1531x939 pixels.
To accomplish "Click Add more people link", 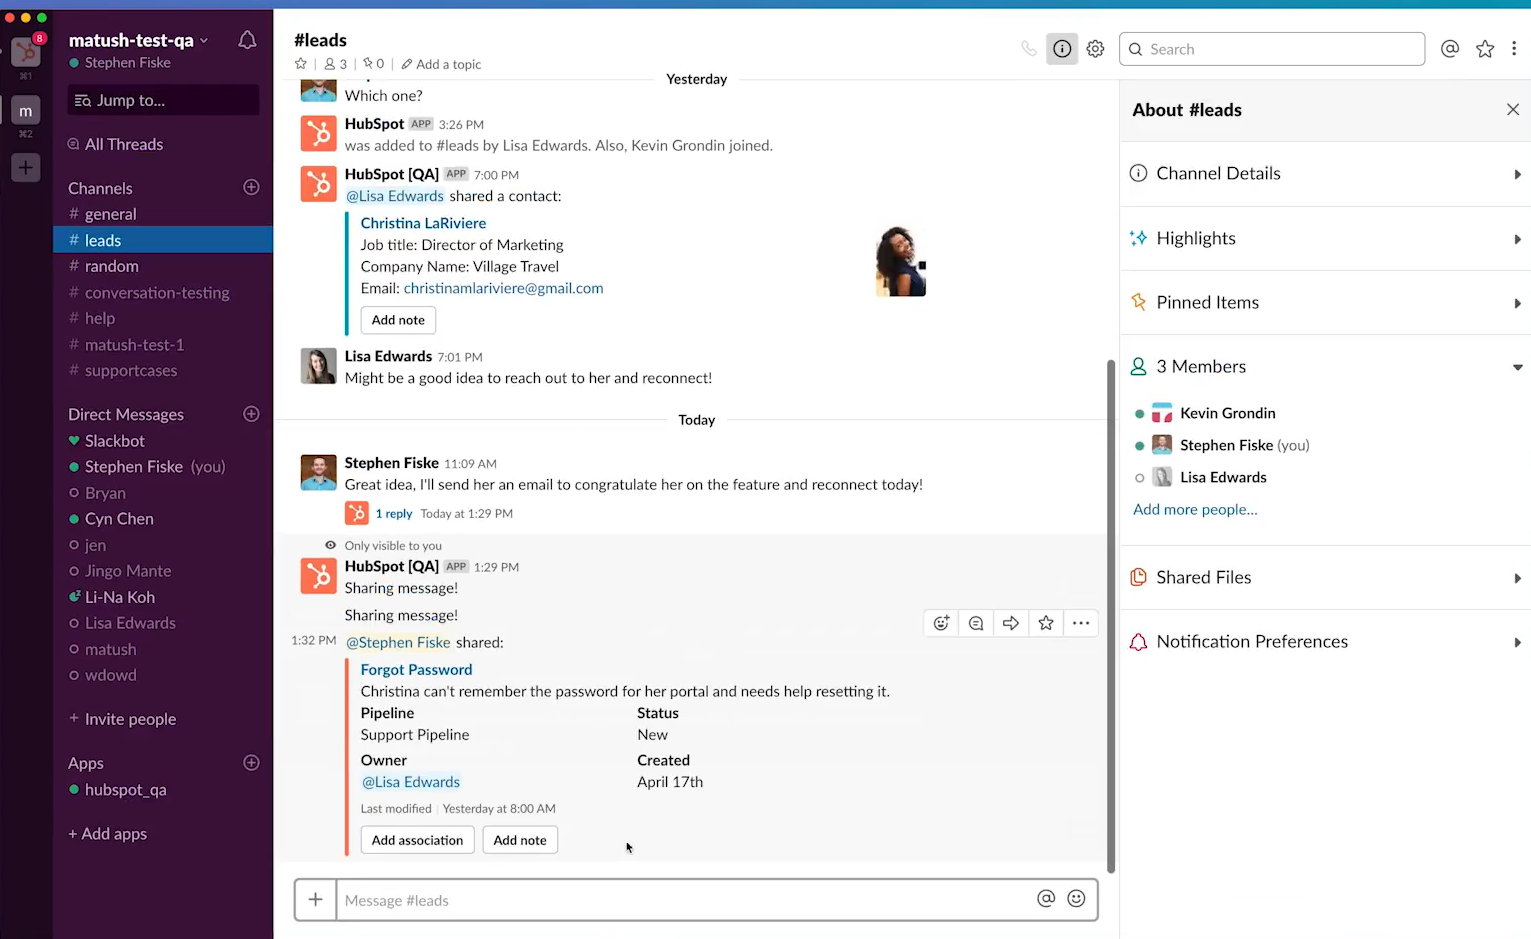I will [x=1195, y=509].
